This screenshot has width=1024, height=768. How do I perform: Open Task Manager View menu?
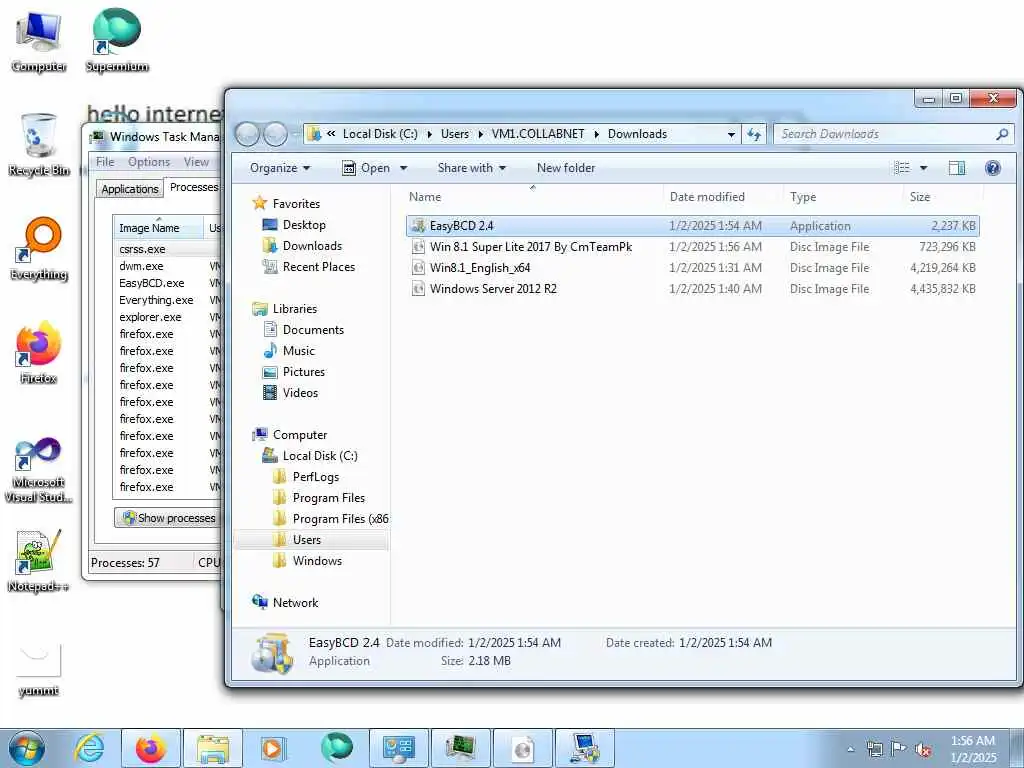pyautogui.click(x=196, y=162)
